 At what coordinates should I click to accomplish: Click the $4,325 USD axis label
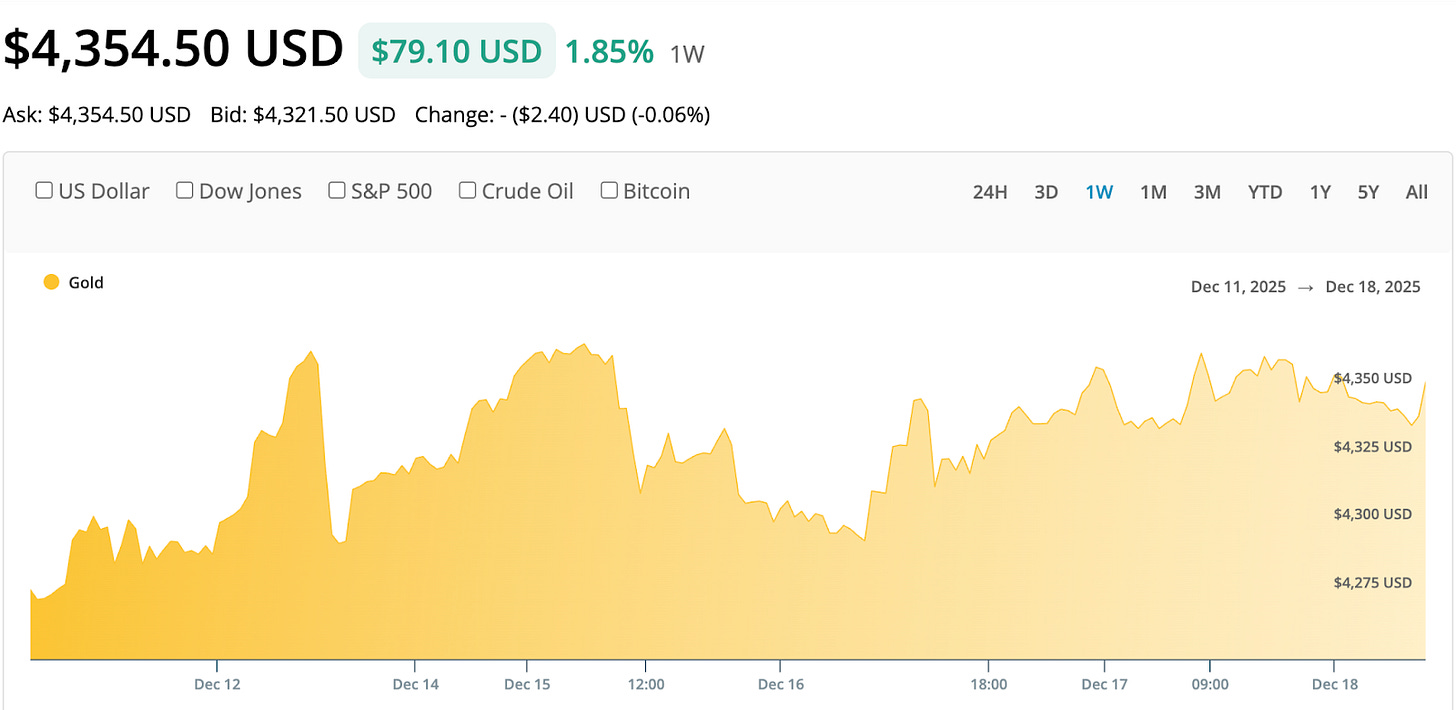point(1372,446)
